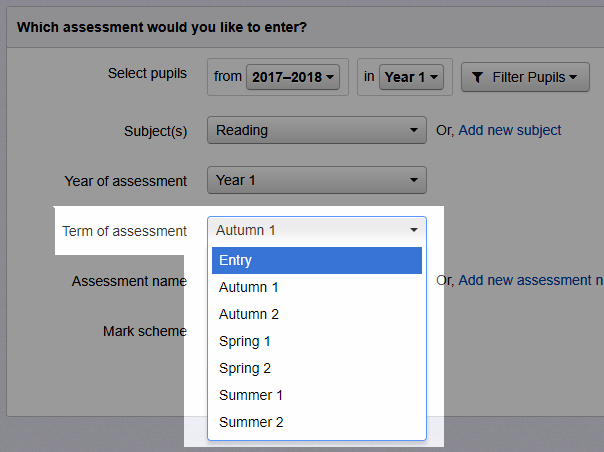Expand the Reading subject dropdown
This screenshot has width=604, height=452.
pyautogui.click(x=317, y=130)
